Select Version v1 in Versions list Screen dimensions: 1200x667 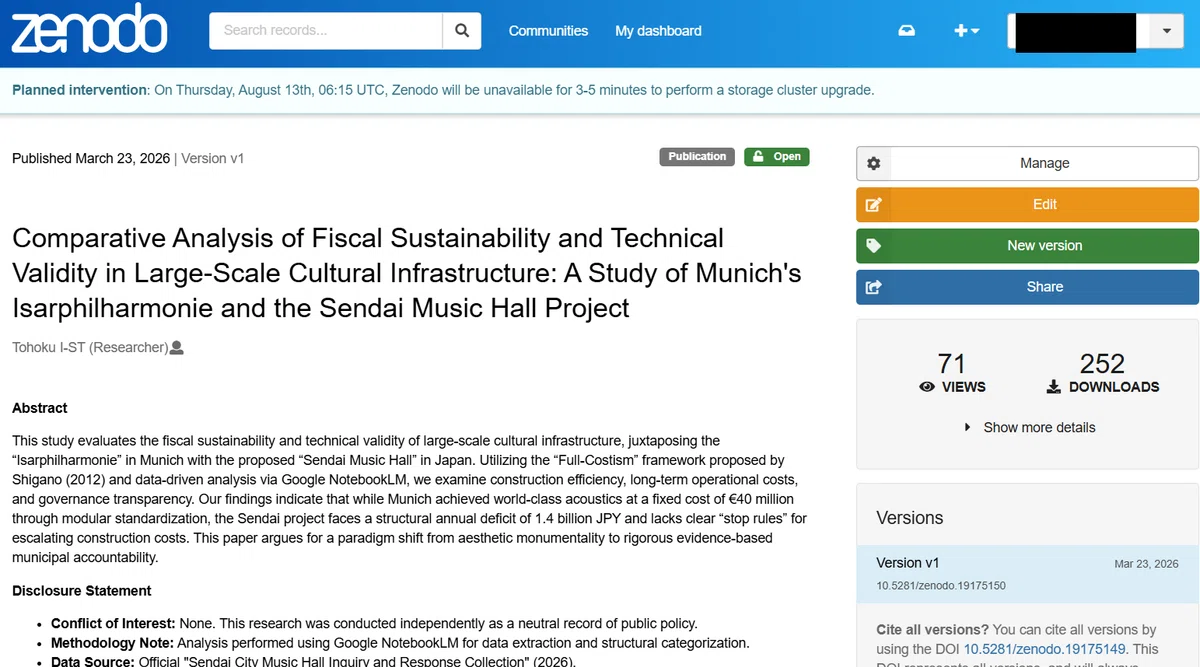[x=1027, y=574]
